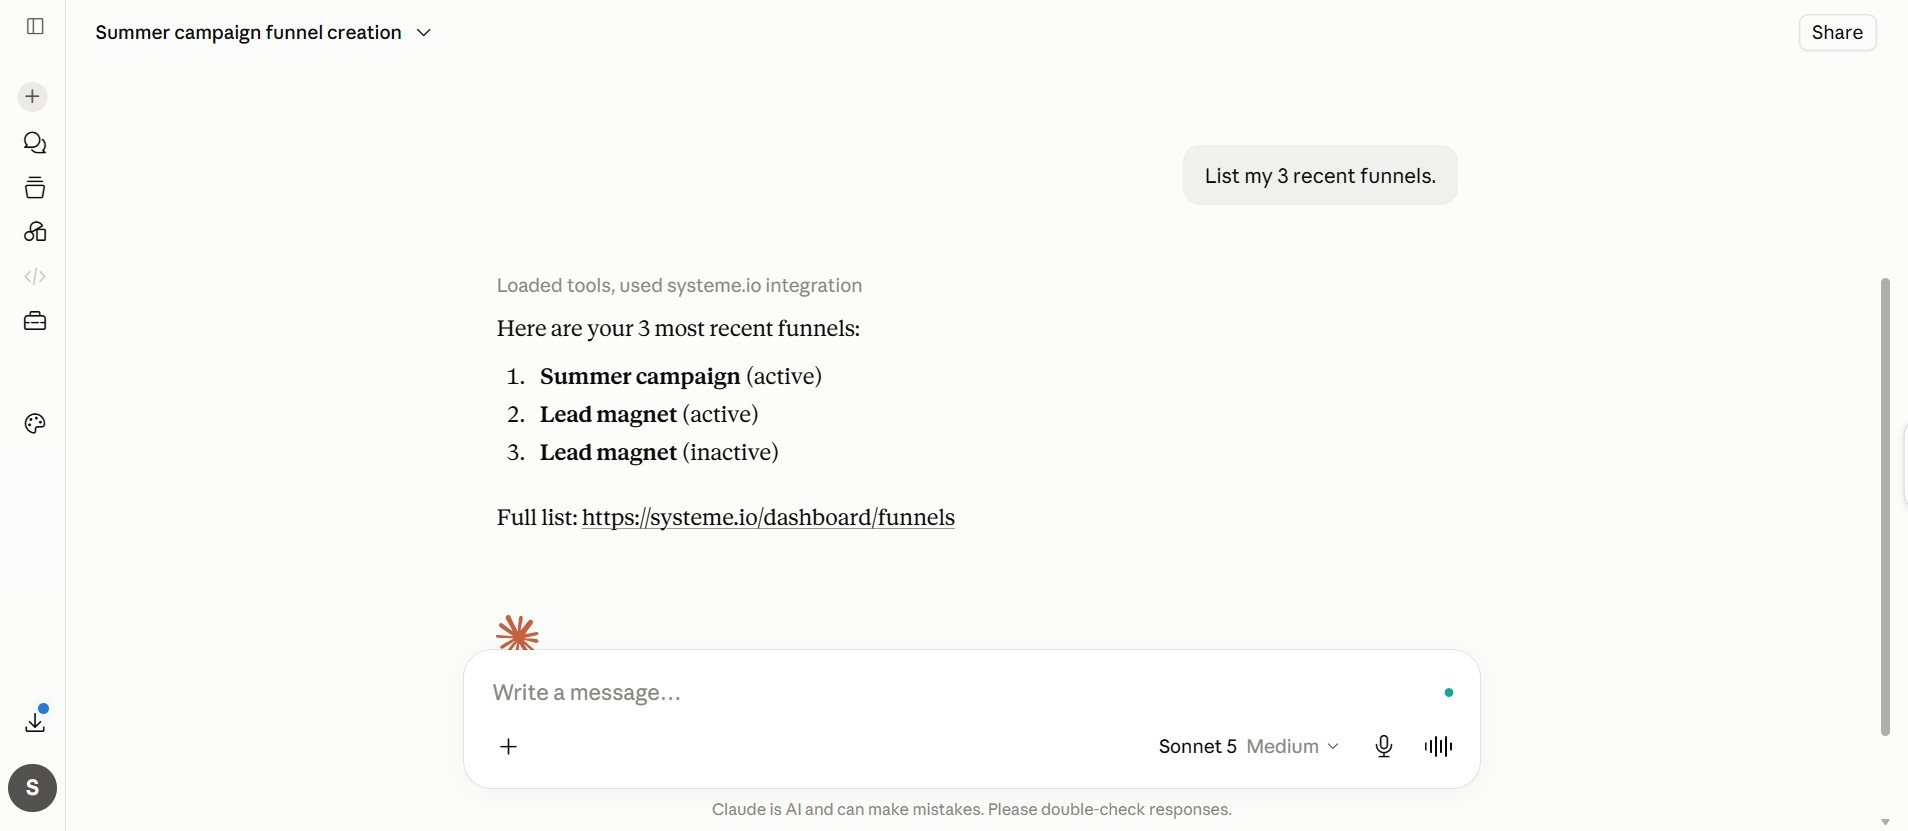The width and height of the screenshot is (1908, 831).
Task: Start a new chat with plus icon
Action: tap(33, 97)
